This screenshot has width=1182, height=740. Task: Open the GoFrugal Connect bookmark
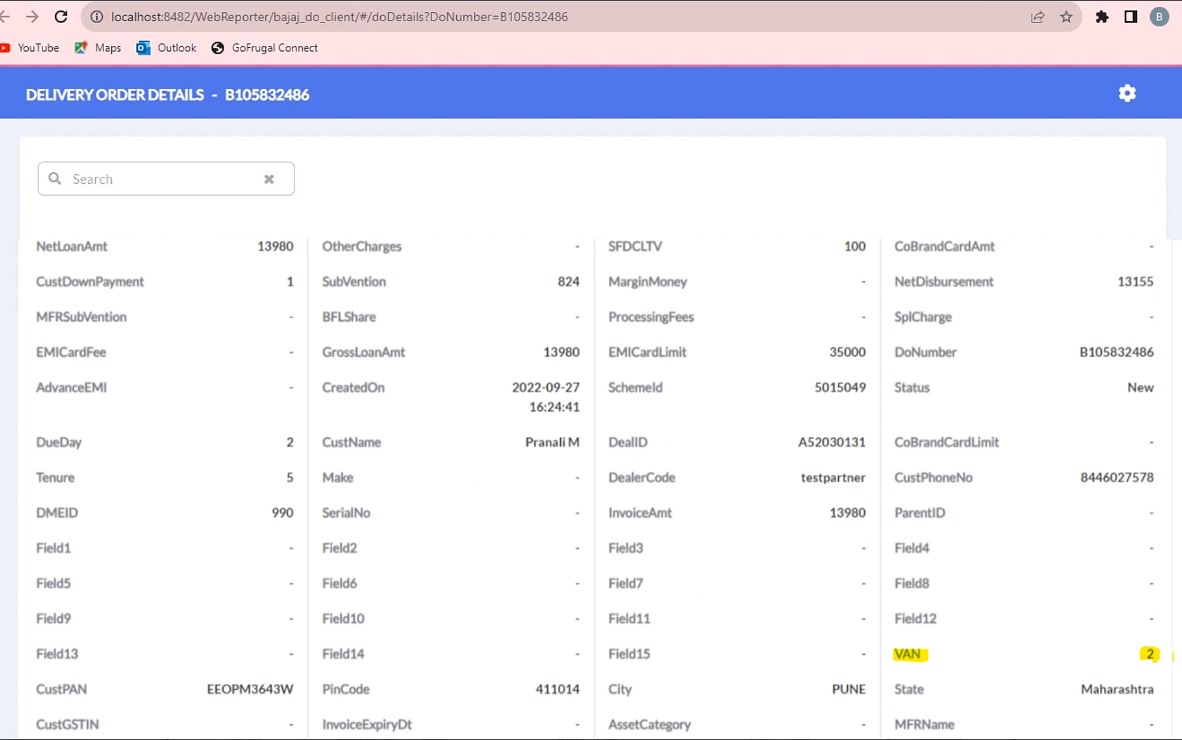pyautogui.click(x=265, y=47)
